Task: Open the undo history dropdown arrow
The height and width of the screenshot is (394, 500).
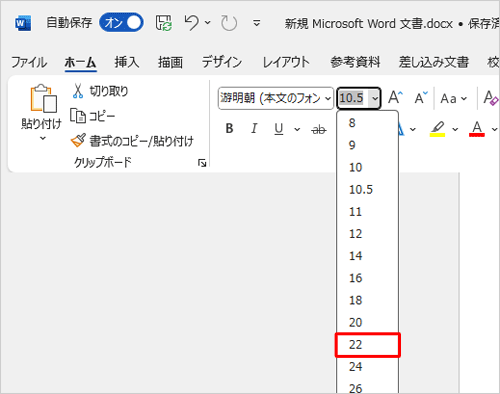Action: (208, 23)
